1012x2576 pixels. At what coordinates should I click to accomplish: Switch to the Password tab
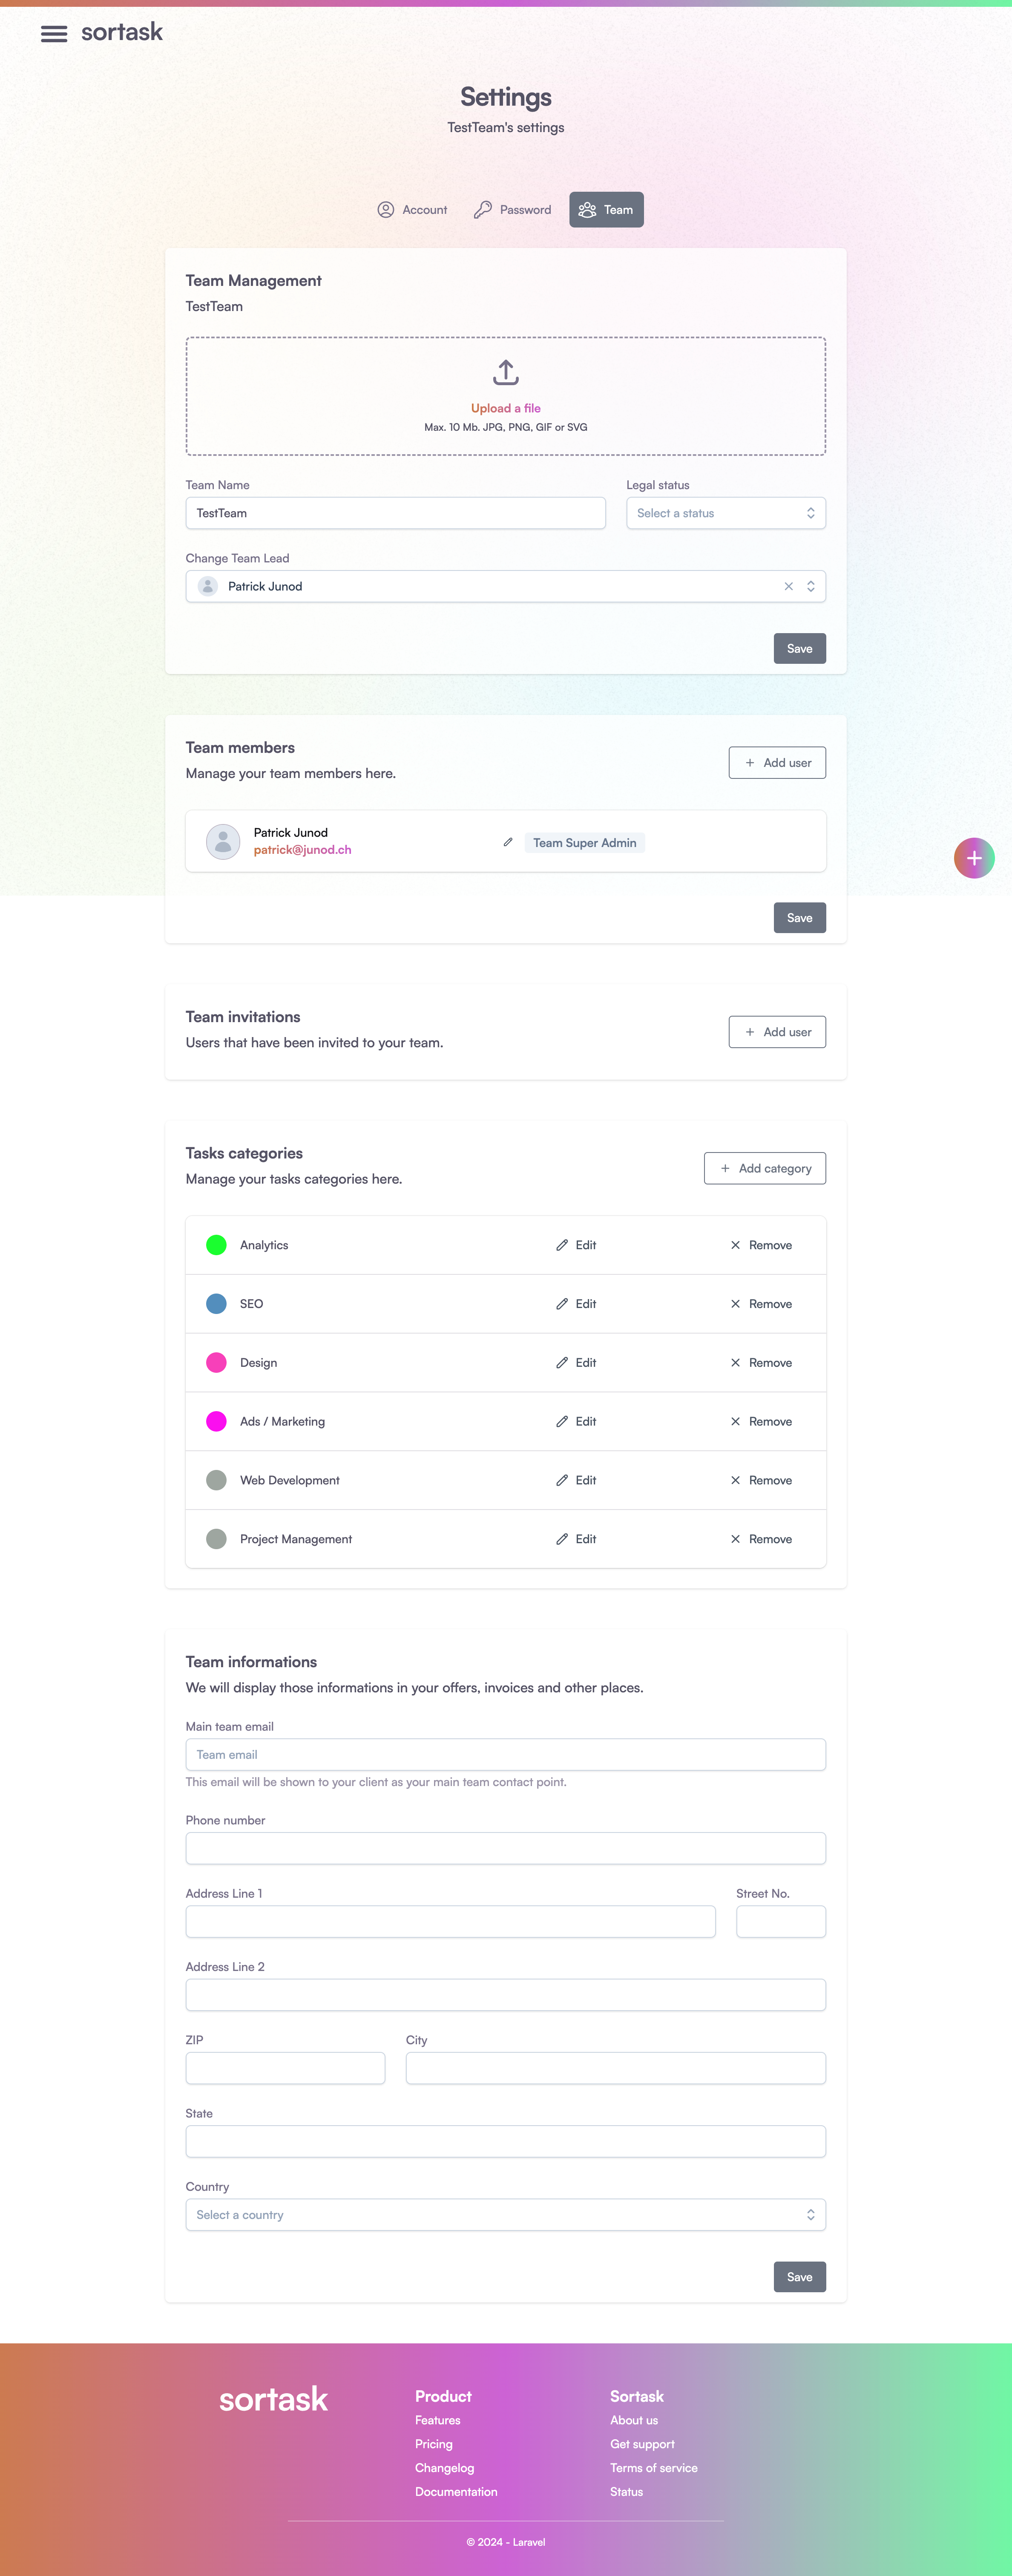(x=512, y=210)
